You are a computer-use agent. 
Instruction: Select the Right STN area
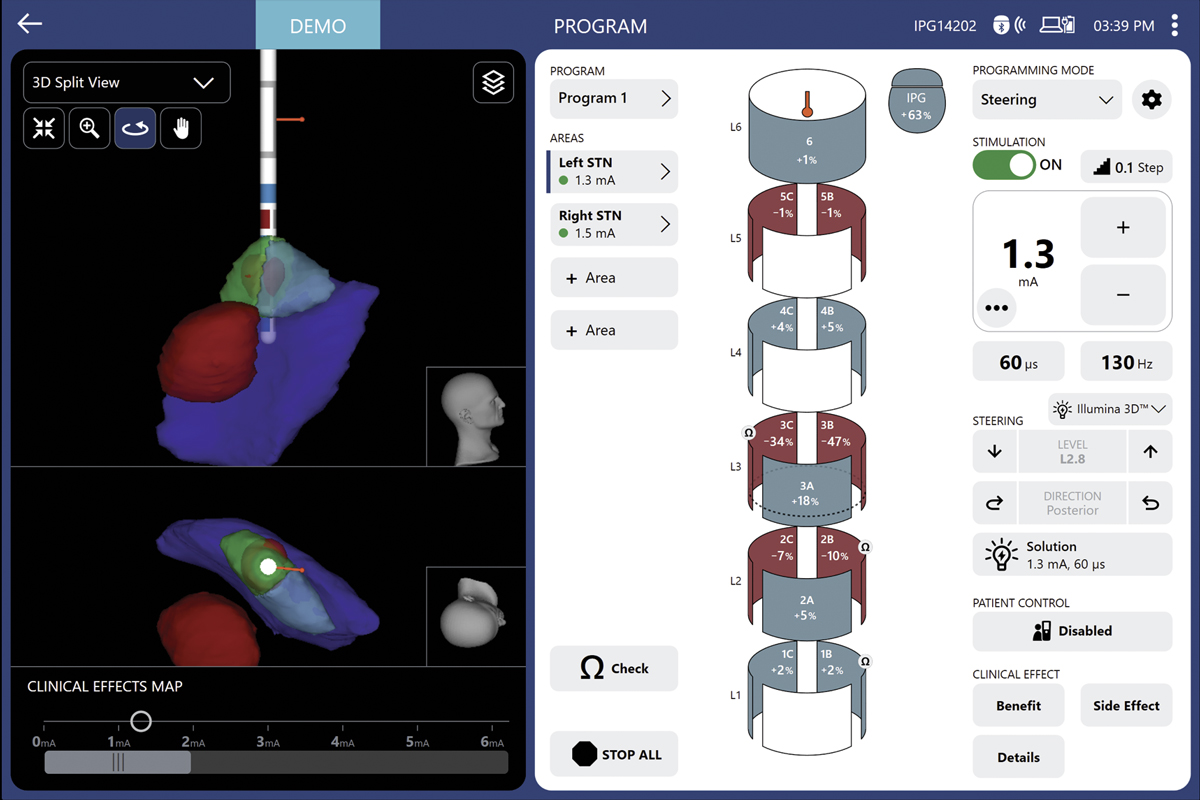[x=613, y=224]
